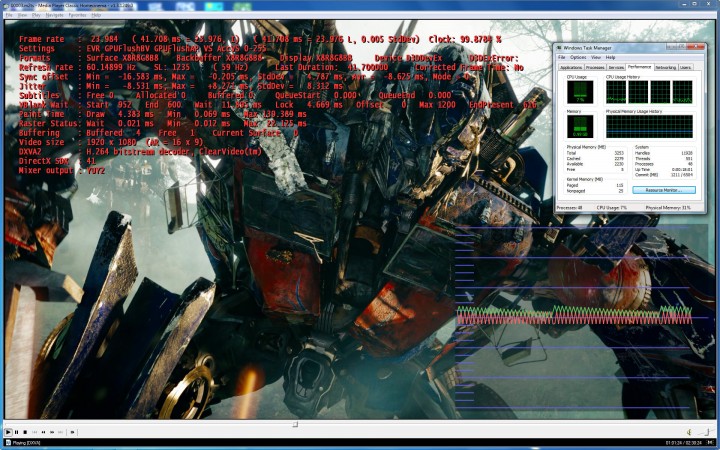The image size is (720, 450).
Task: Click the 'Mixer output' statistics line
Action: point(62,170)
